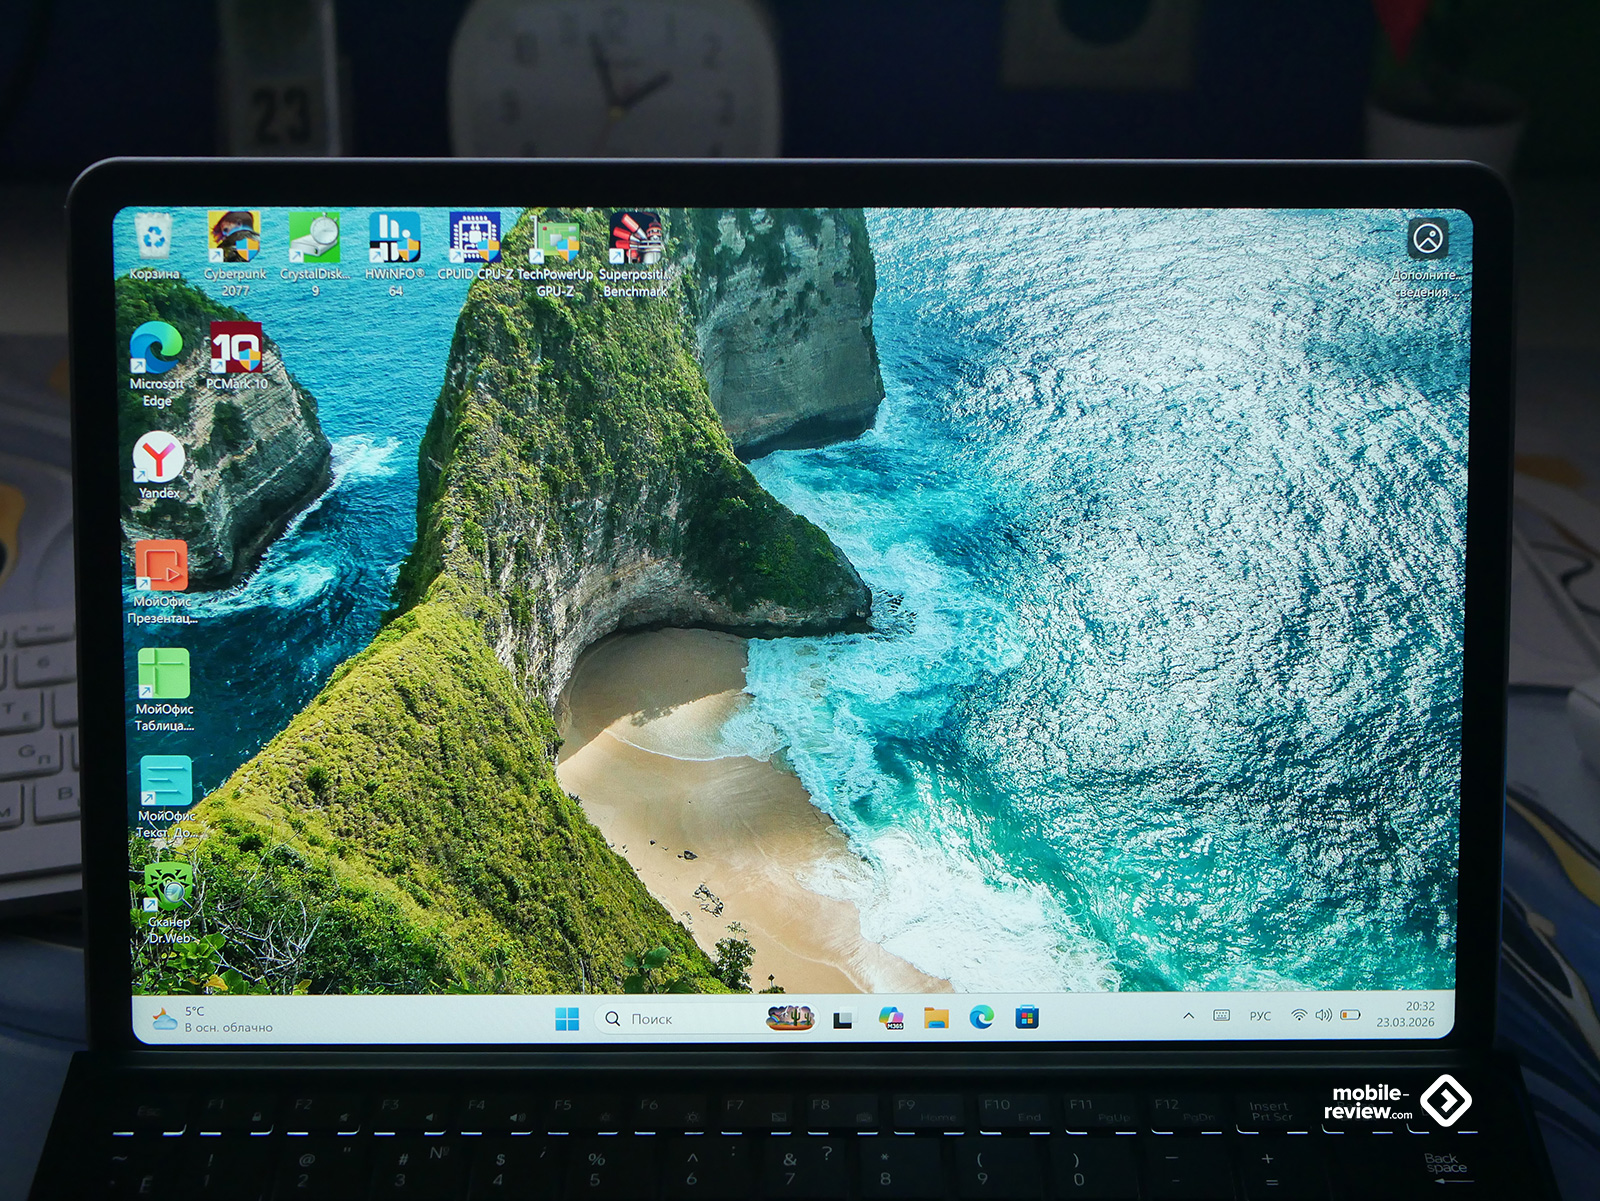Launch the PCMark 10 desktop shortcut
The height and width of the screenshot is (1201, 1600).
pos(236,348)
